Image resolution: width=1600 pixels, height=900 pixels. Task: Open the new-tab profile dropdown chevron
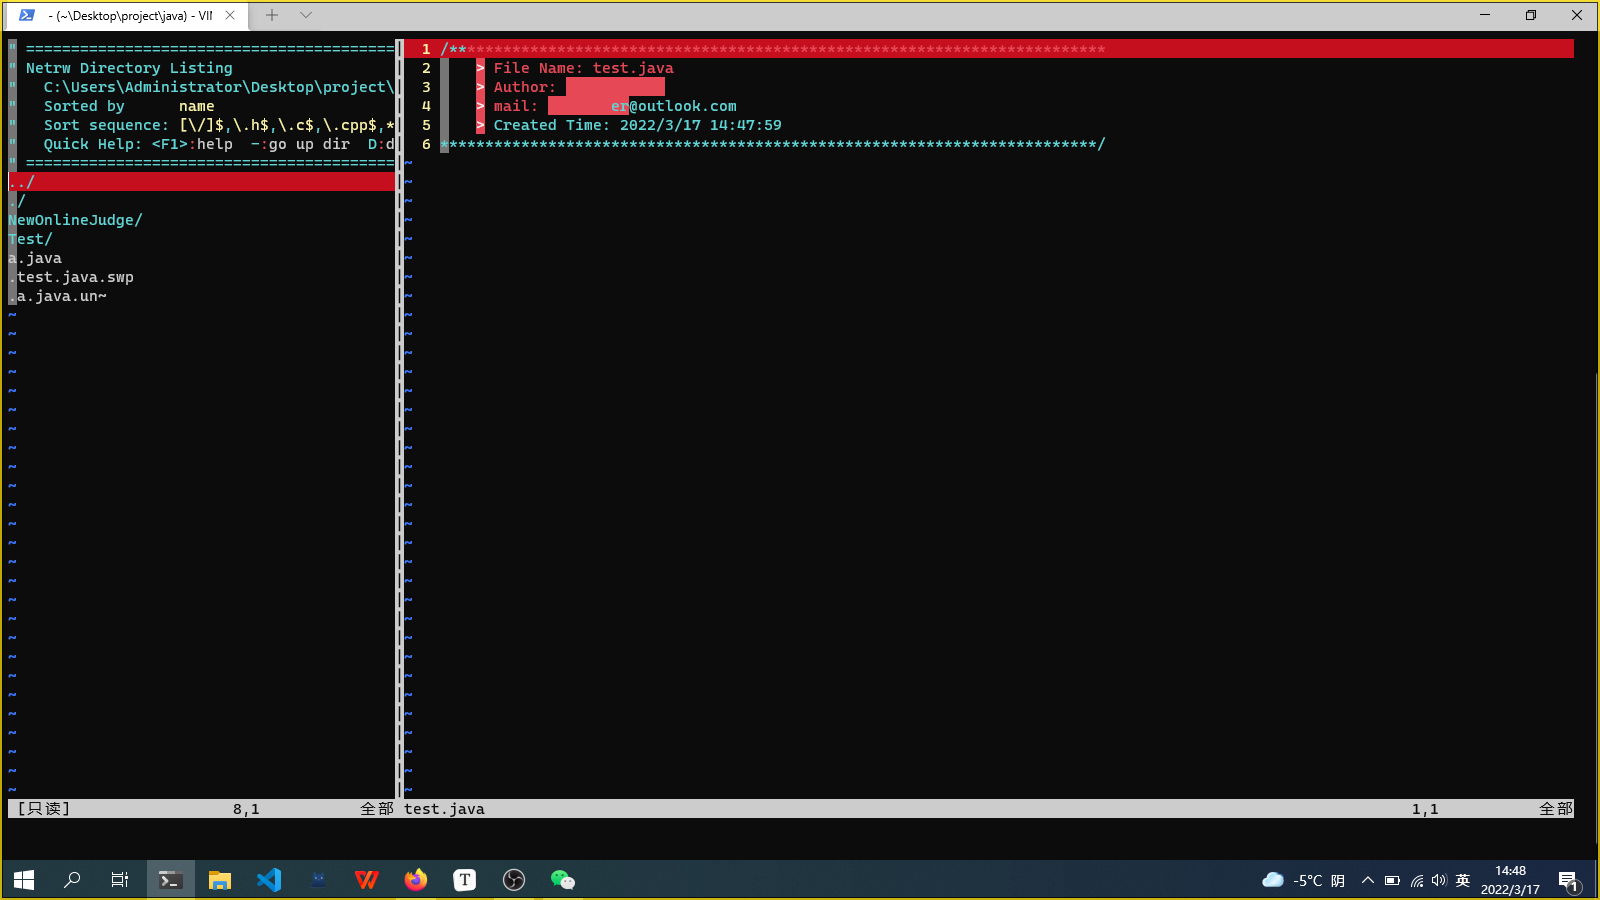(x=306, y=15)
